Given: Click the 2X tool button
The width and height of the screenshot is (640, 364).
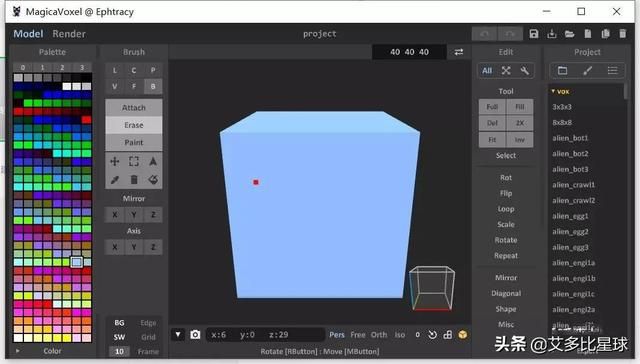Looking at the screenshot, I should coord(520,123).
